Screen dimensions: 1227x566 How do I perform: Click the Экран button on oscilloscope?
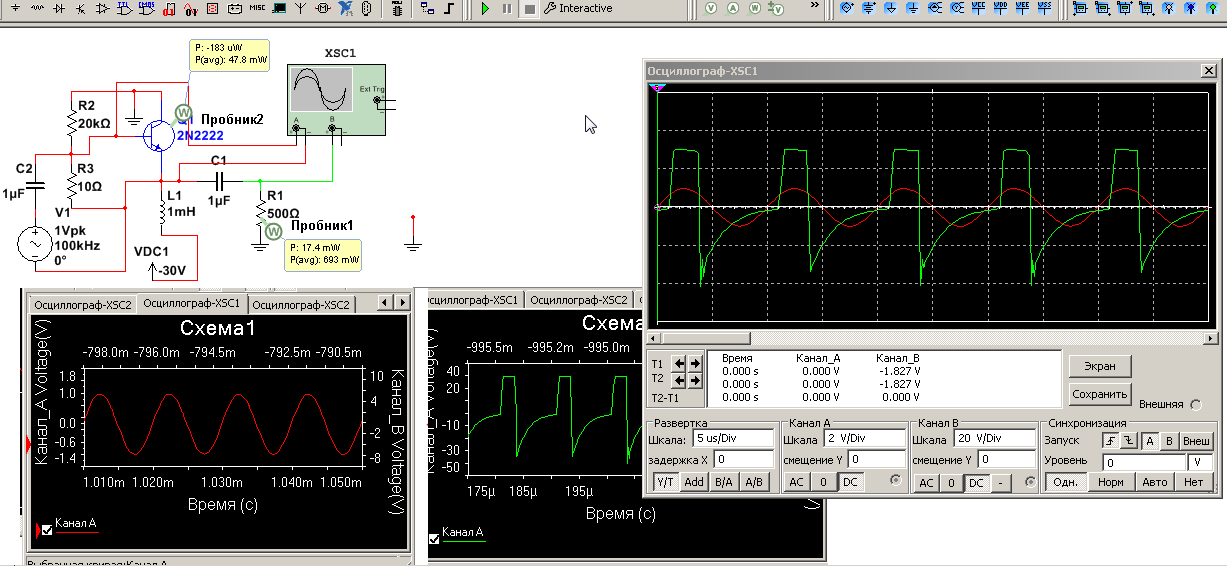tap(1100, 366)
